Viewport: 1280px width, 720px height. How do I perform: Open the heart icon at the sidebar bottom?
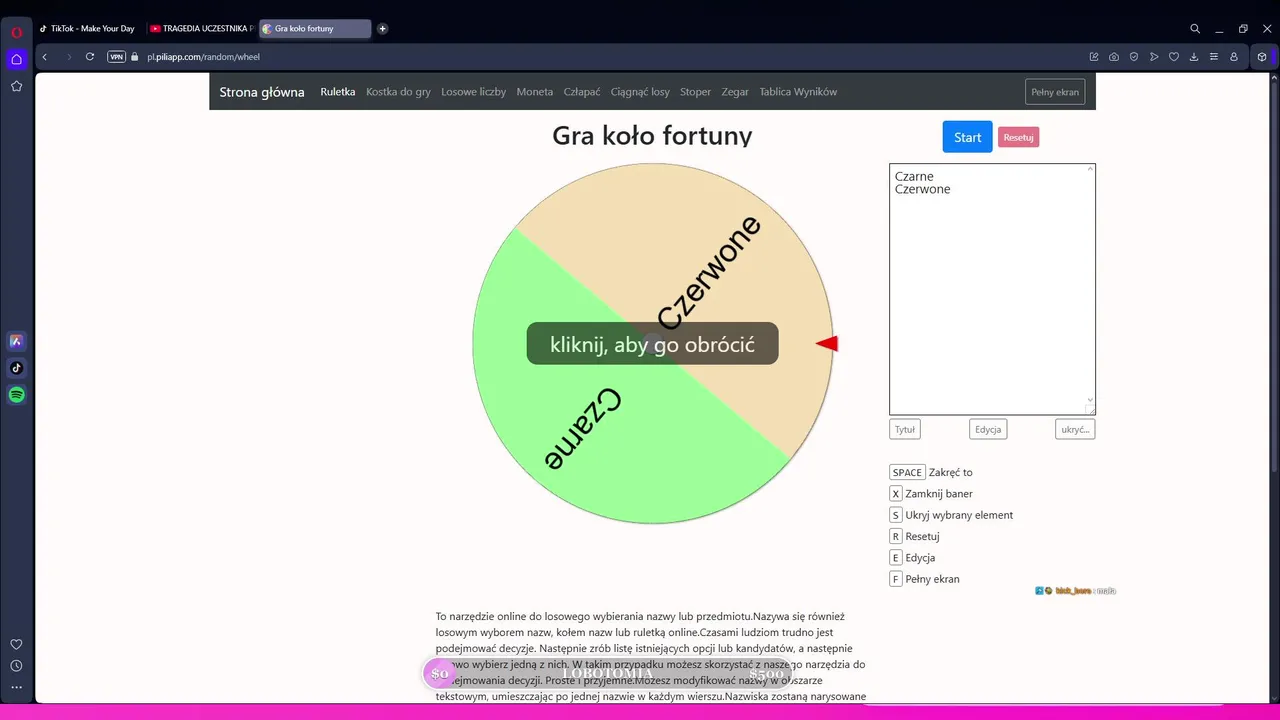tap(16, 644)
